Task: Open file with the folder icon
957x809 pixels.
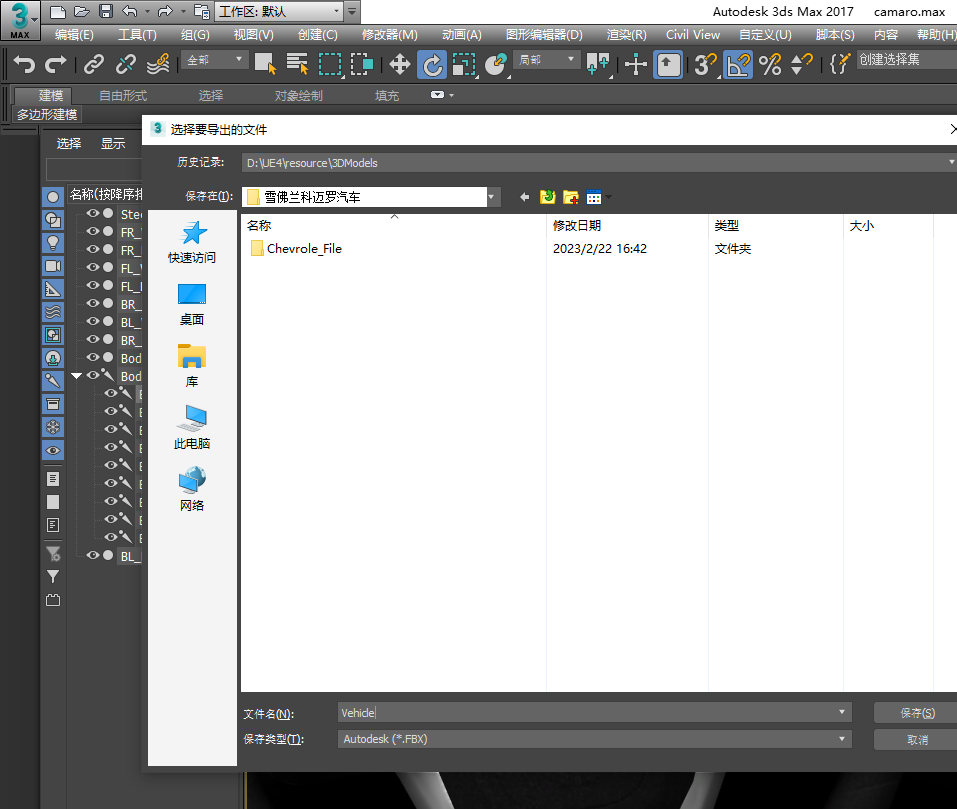Action: coord(81,11)
